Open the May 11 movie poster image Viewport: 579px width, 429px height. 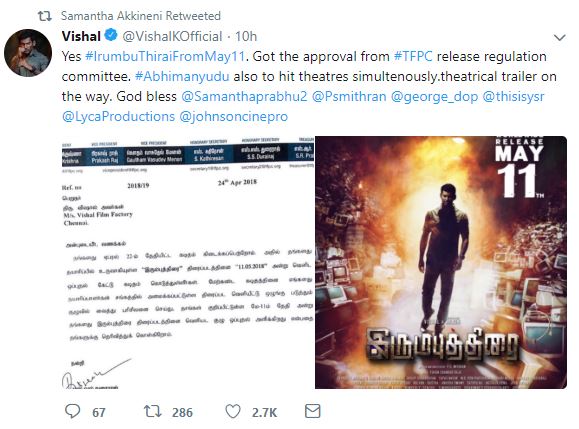pyautogui.click(x=441, y=262)
